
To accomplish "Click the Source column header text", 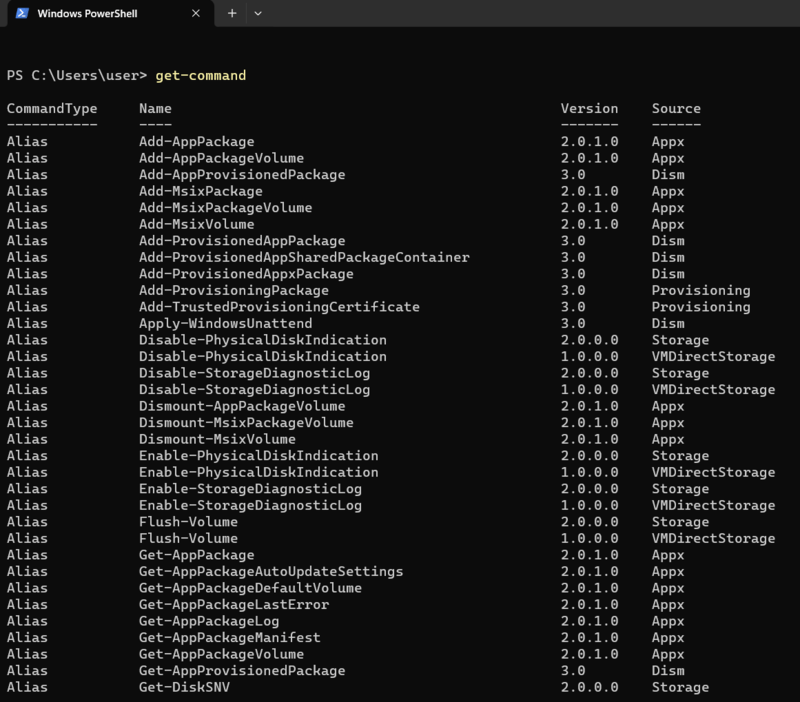I will [x=679, y=108].
